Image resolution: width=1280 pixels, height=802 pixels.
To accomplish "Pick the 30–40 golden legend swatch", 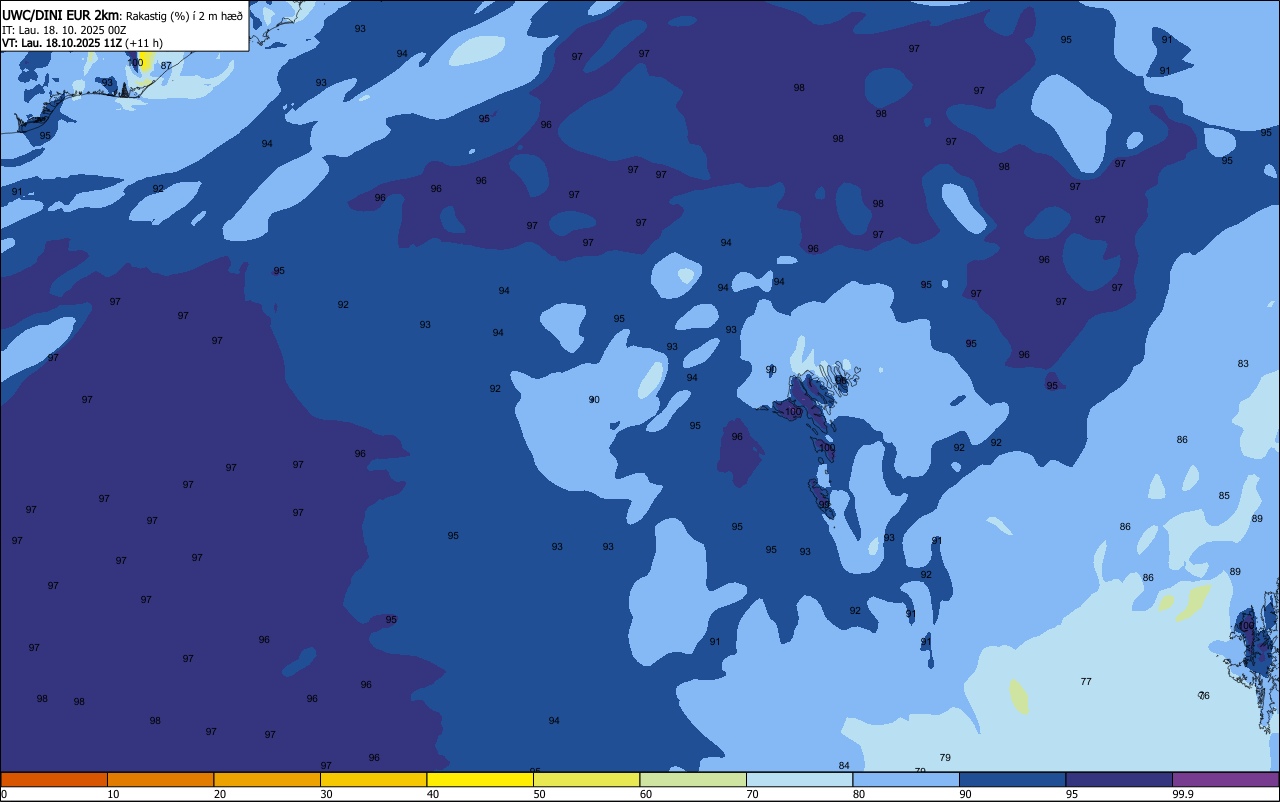I will point(373,779).
